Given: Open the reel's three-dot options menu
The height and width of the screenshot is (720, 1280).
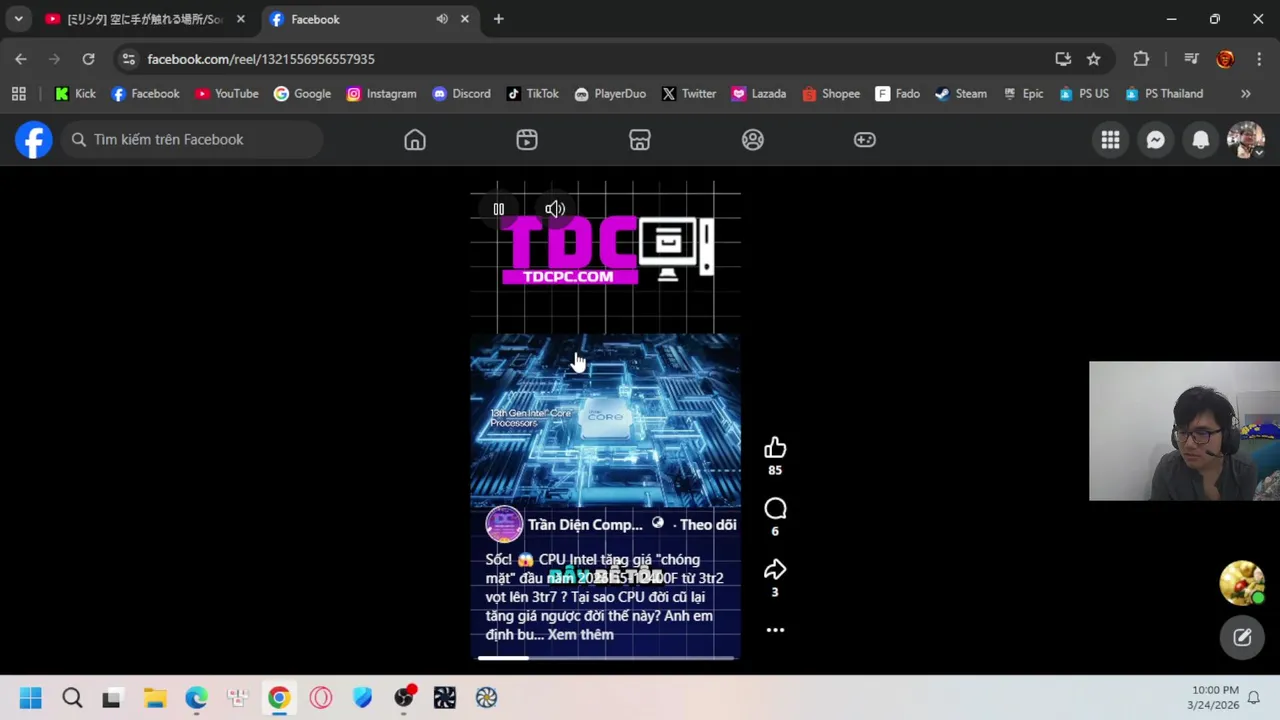Looking at the screenshot, I should coord(775,630).
